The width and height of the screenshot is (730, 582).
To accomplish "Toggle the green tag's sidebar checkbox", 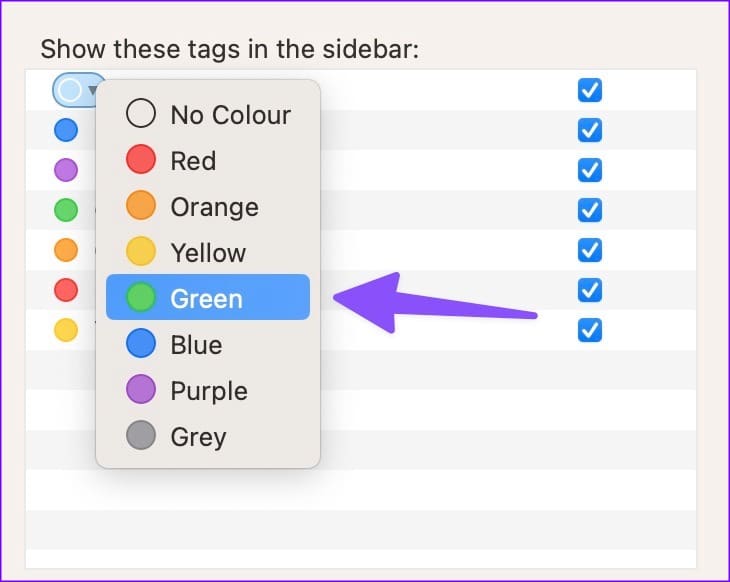I will click(590, 210).
